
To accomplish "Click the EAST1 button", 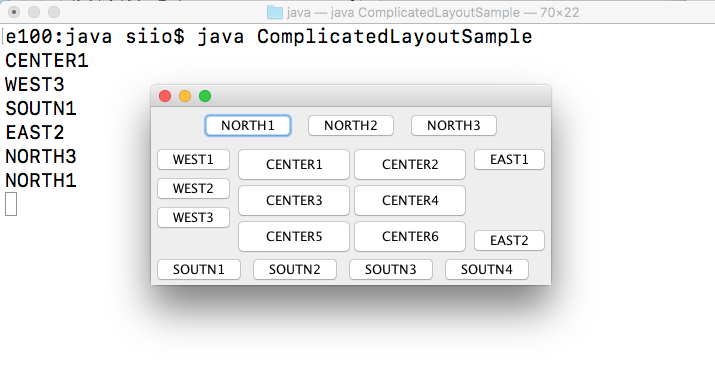I will pos(509,160).
